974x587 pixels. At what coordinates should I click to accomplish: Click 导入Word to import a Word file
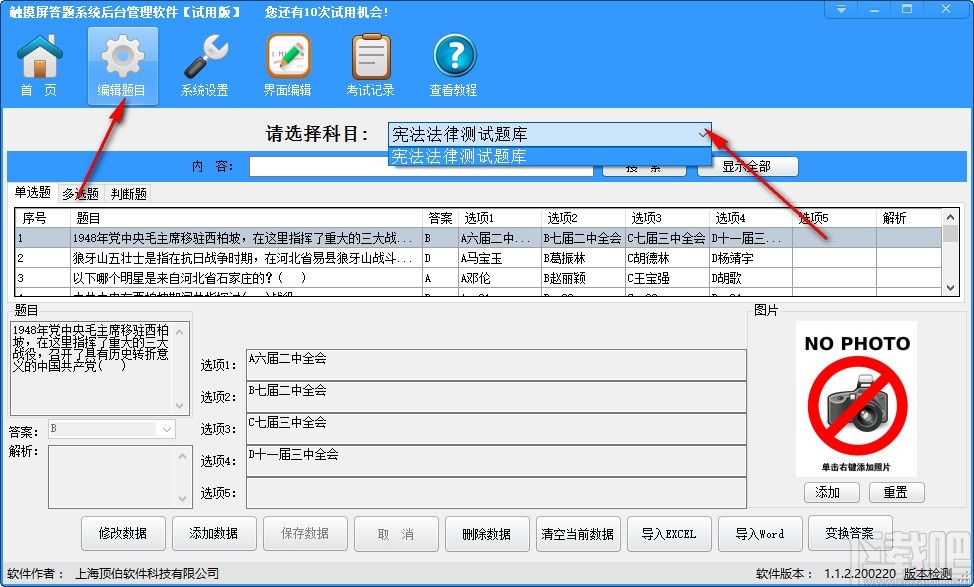760,533
